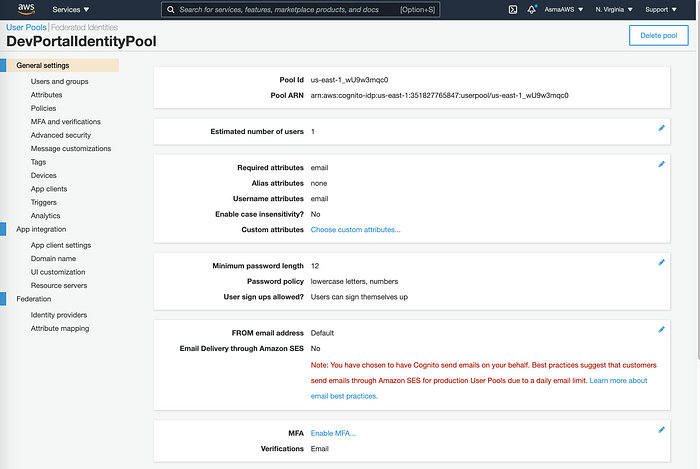Open Resource servers sidebar item
700x469 pixels.
(x=59, y=285)
